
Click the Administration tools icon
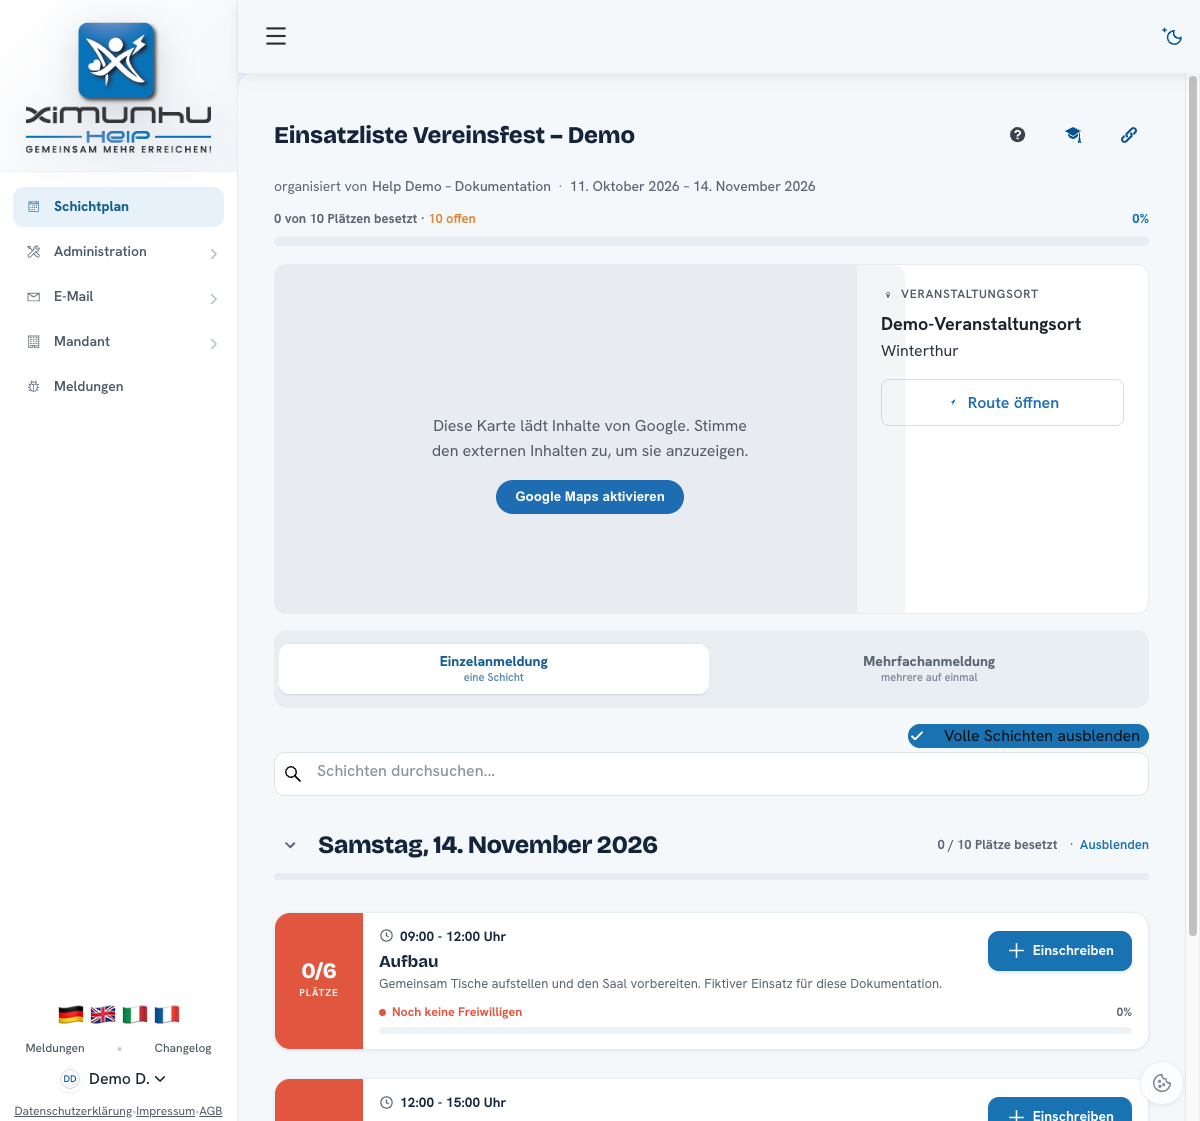click(x=33, y=251)
